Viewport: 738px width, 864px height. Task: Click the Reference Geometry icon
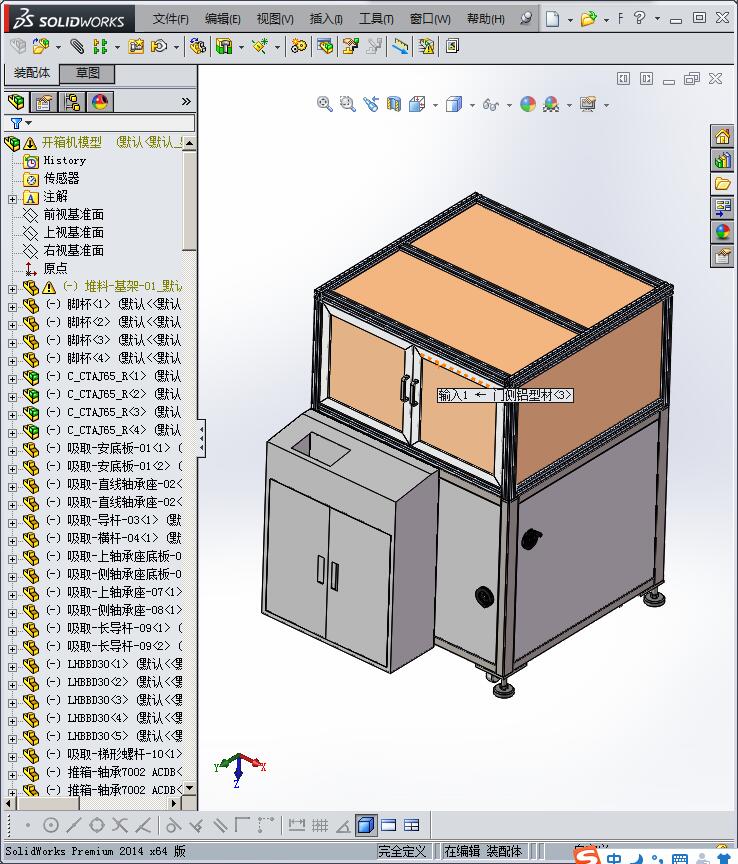point(260,46)
